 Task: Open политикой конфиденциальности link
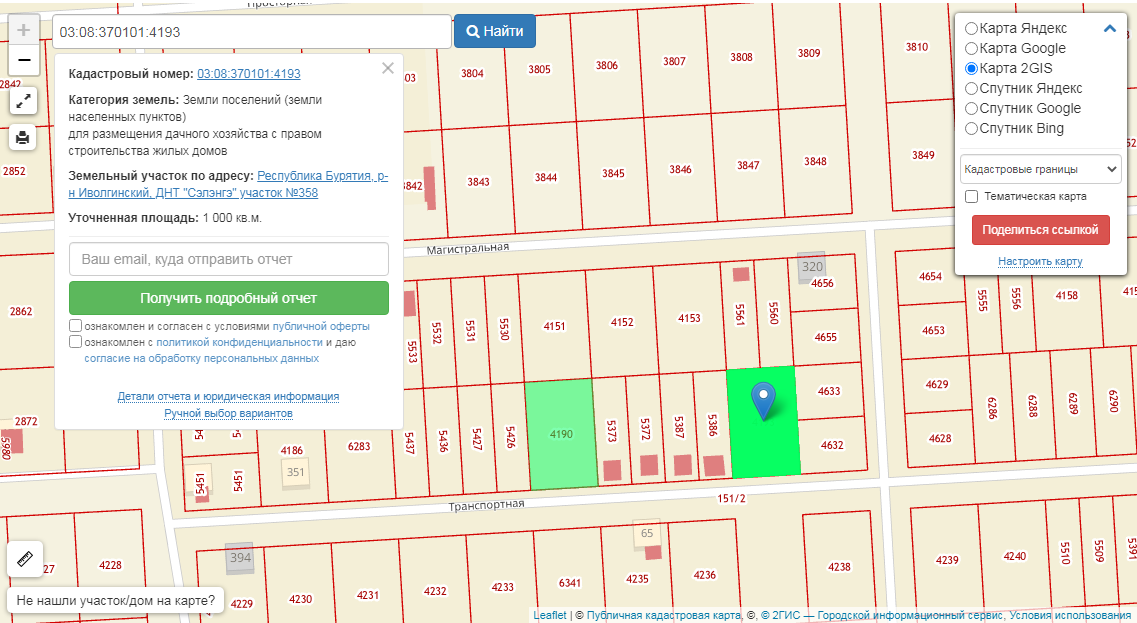239,342
